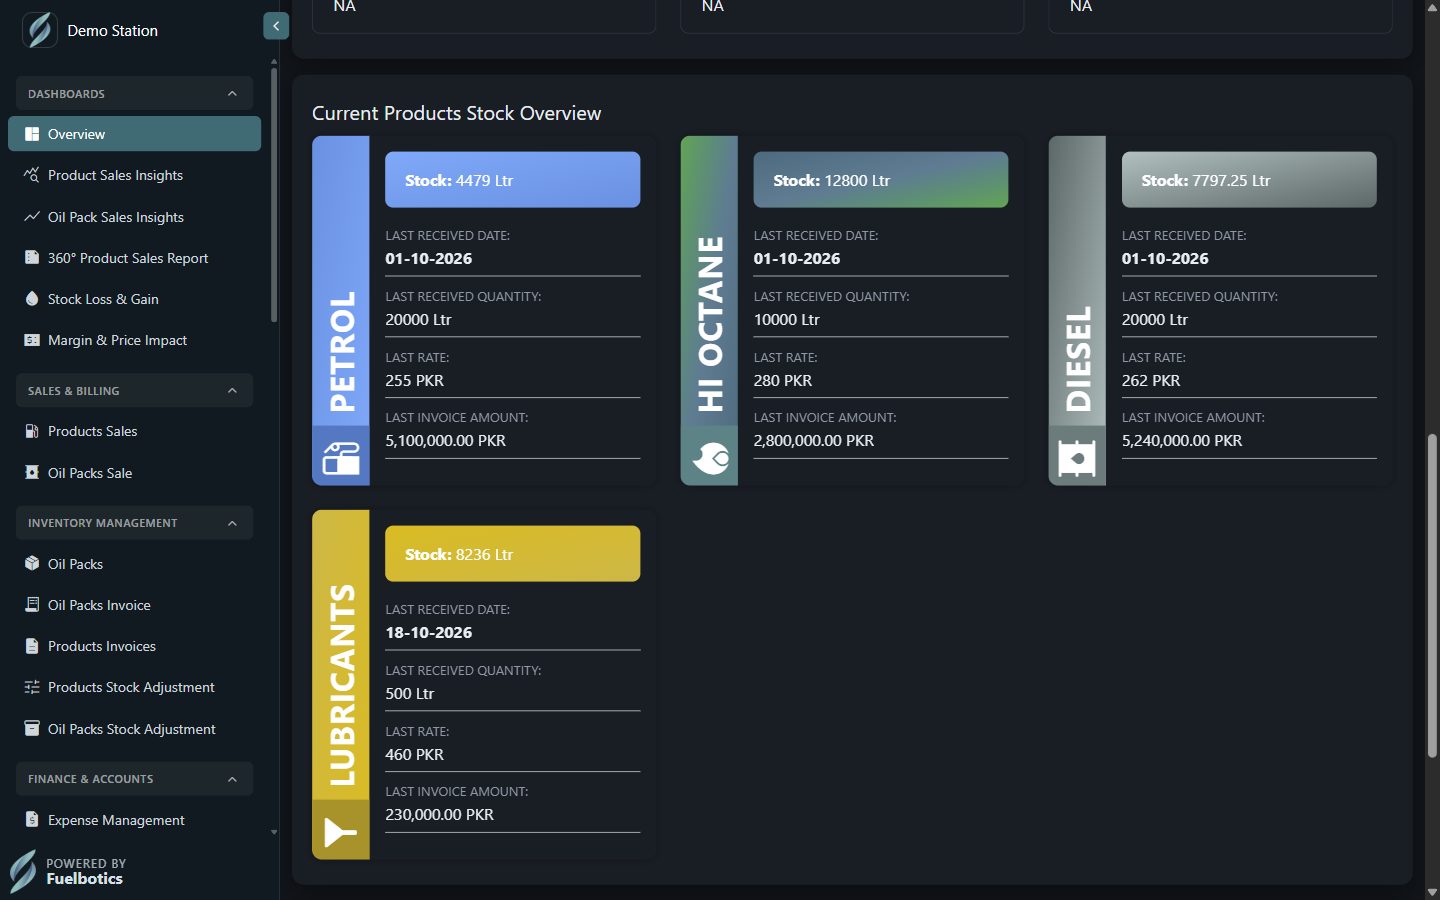Collapse the Finance & Accounts section chevron
1440x900 pixels.
point(232,779)
